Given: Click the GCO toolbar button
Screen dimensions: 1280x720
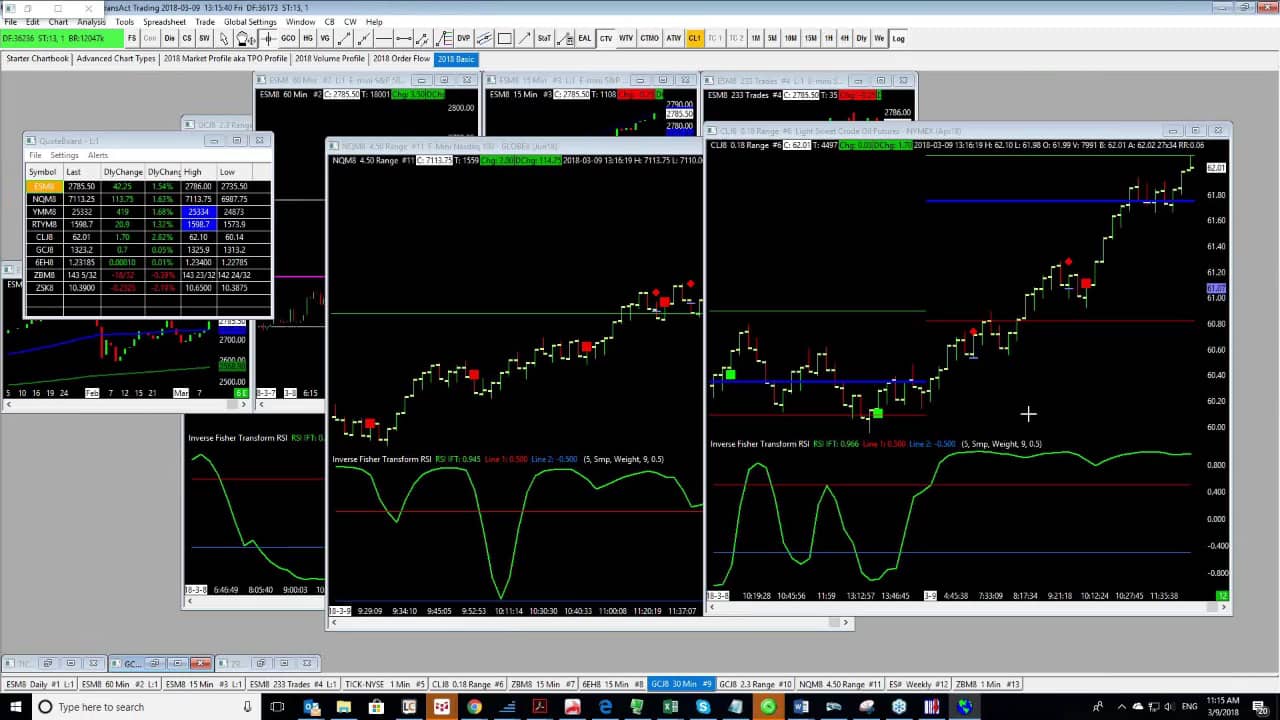Looking at the screenshot, I should 288,38.
